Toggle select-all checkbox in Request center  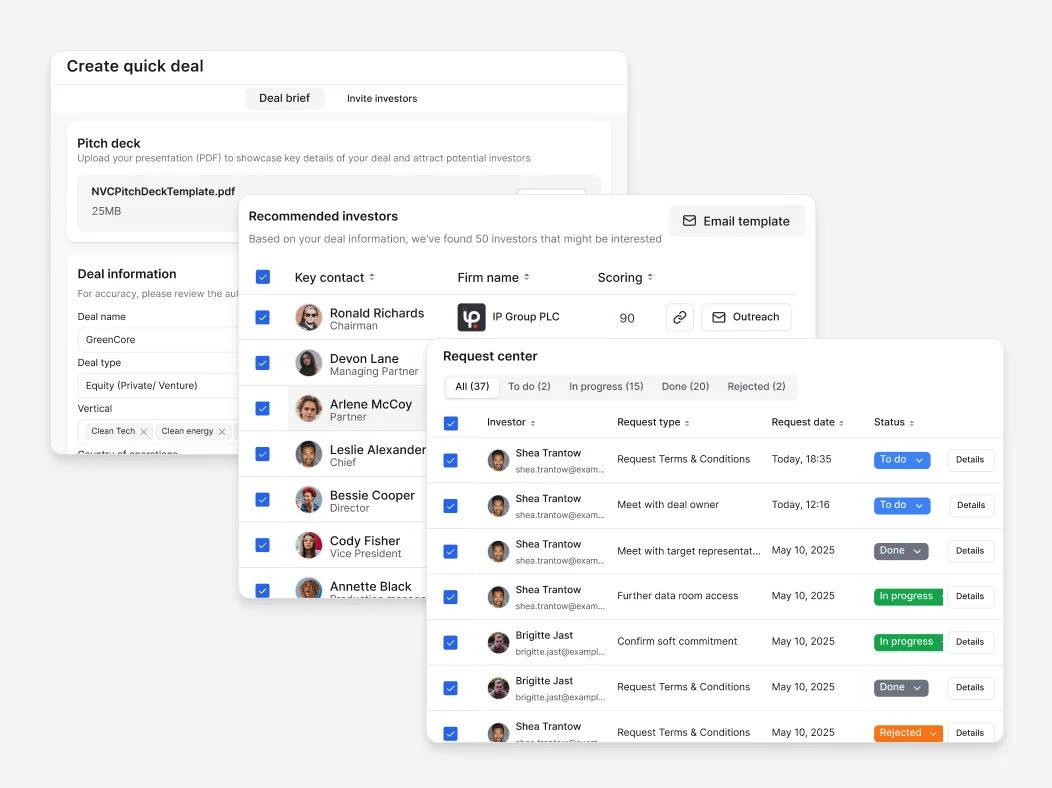(x=451, y=423)
